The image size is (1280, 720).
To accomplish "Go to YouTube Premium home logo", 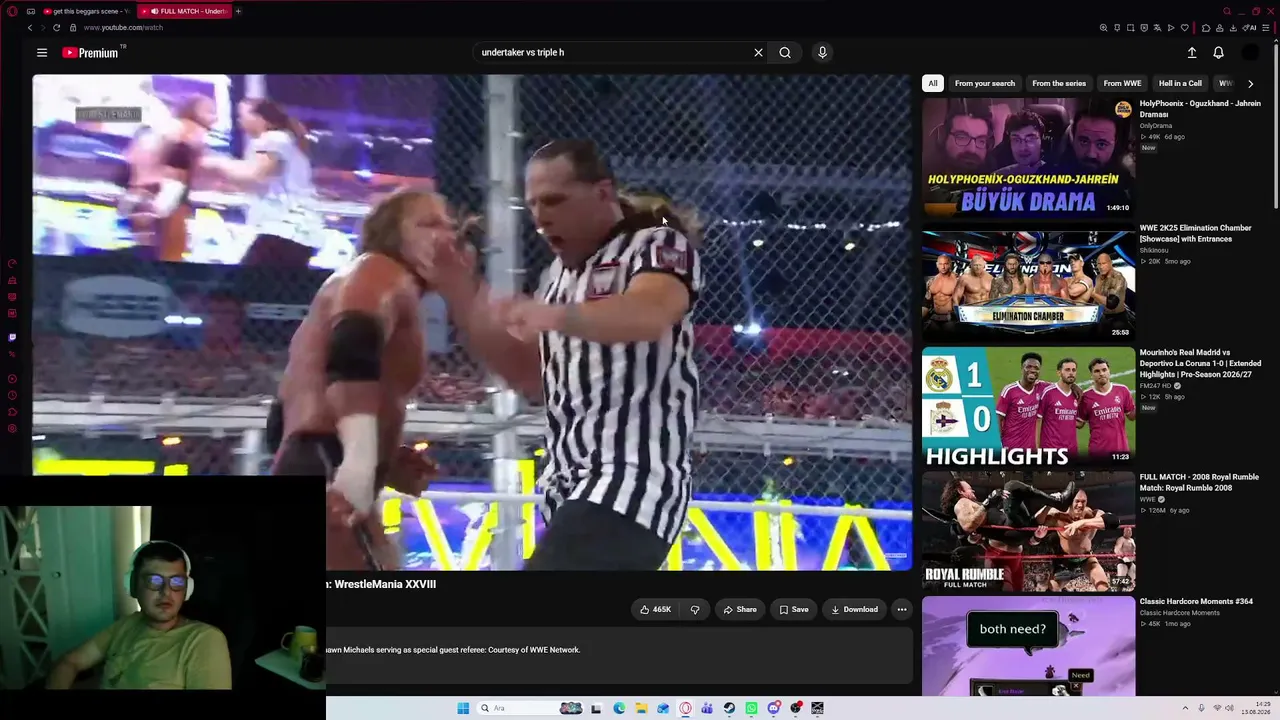I will (90, 52).
